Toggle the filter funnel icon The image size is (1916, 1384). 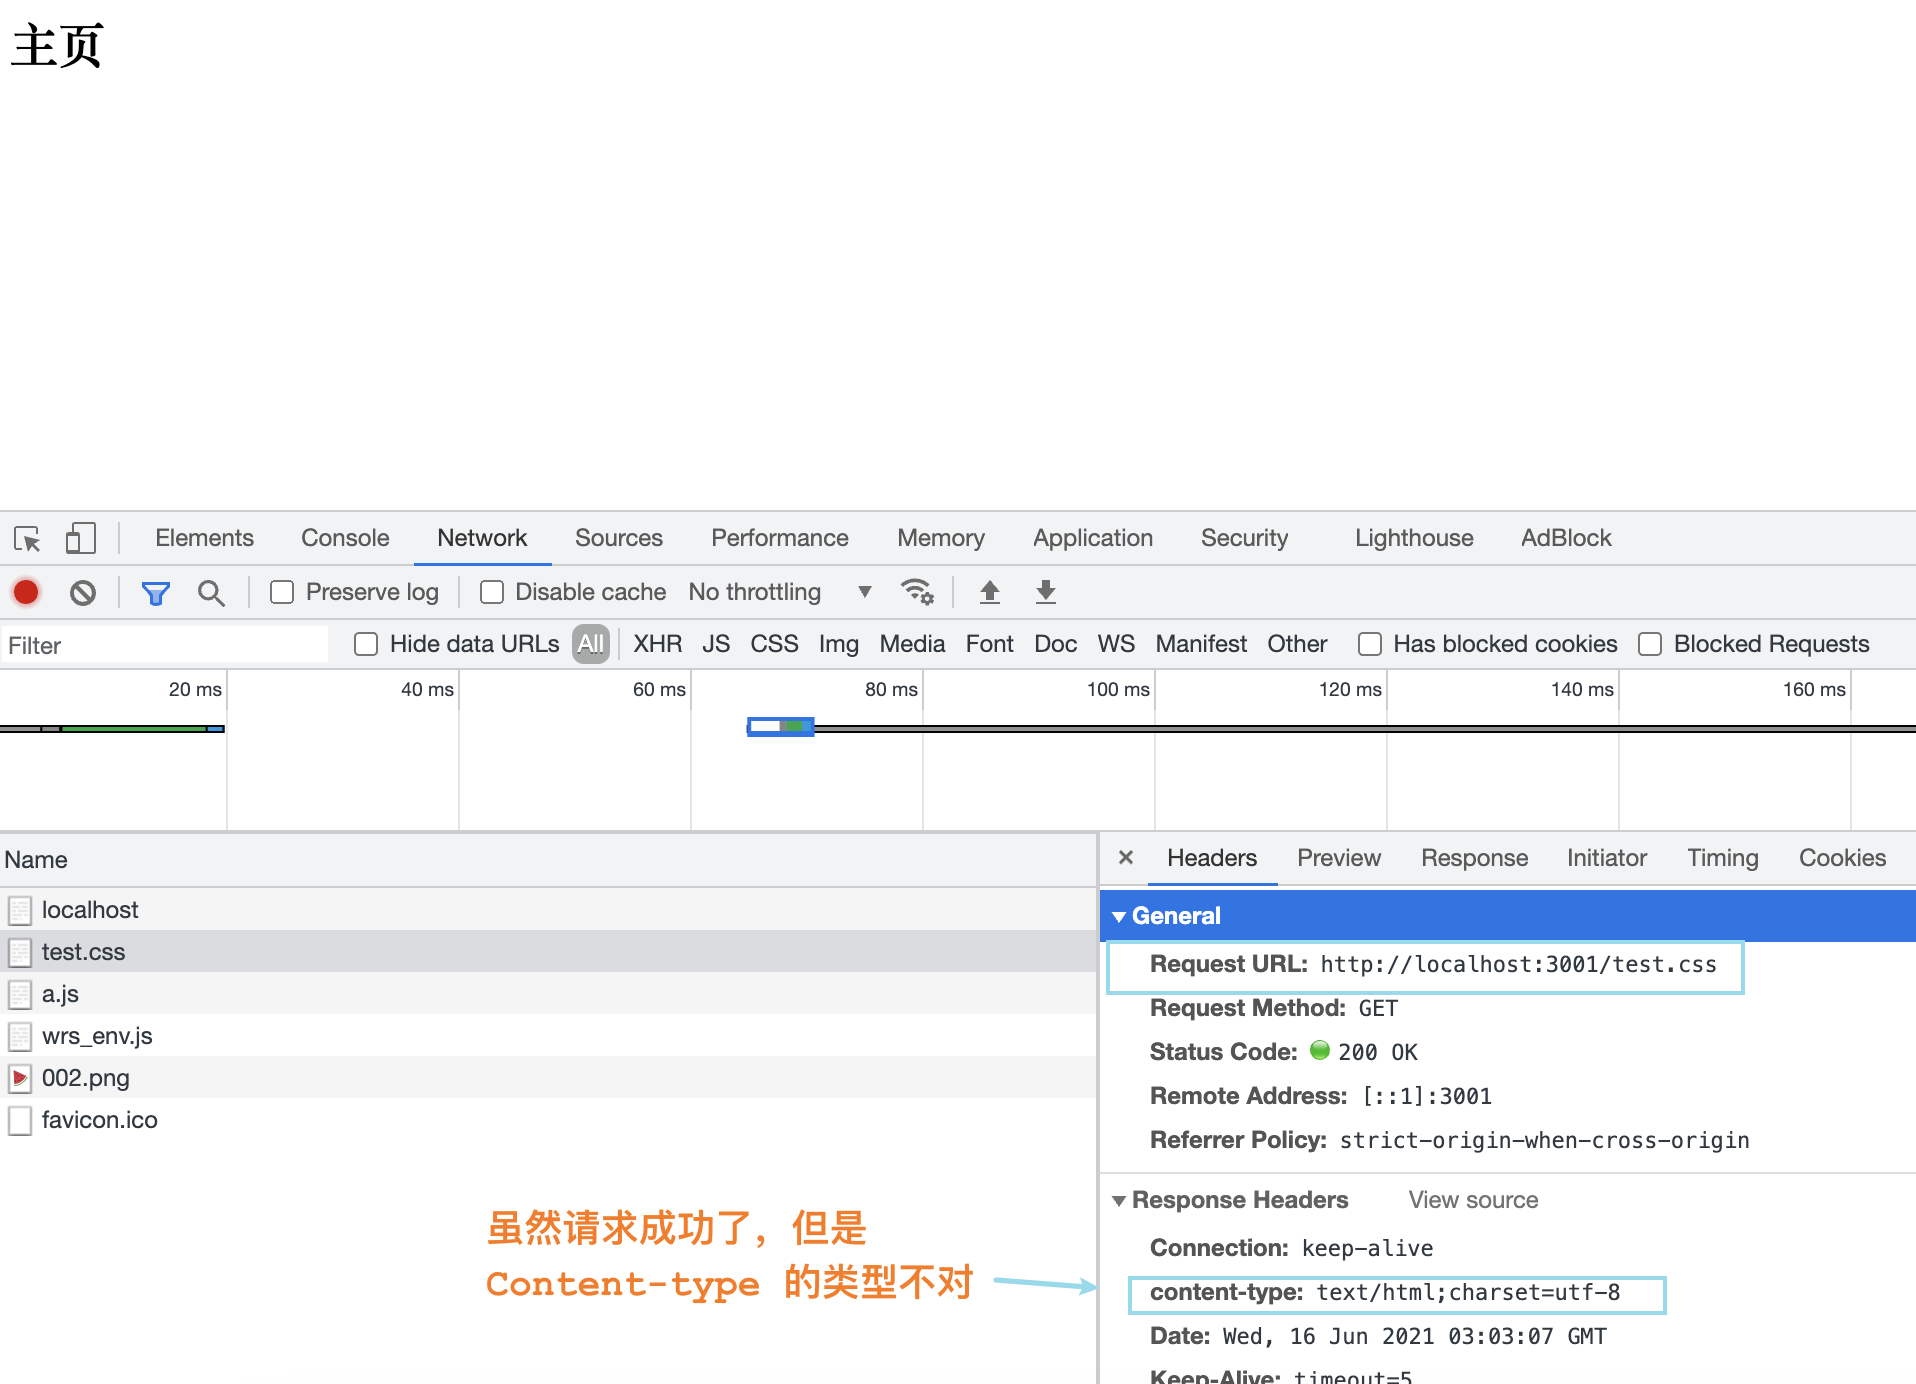[156, 593]
